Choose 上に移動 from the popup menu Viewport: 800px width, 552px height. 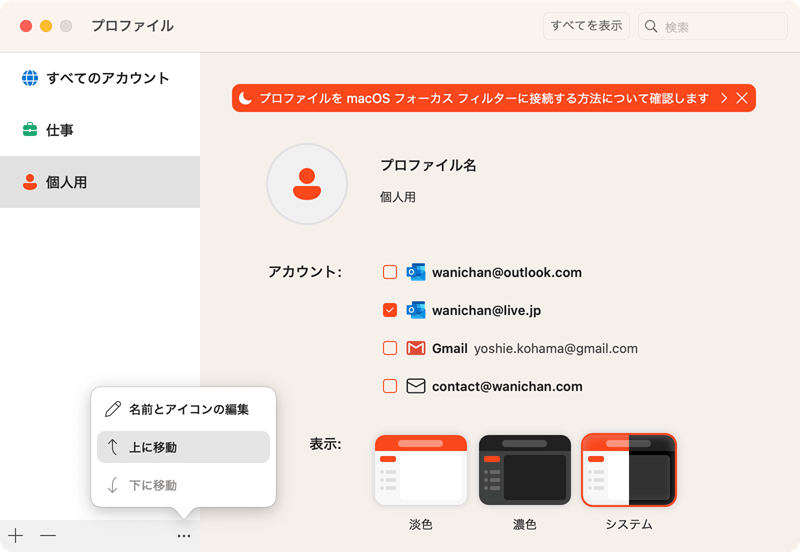click(183, 447)
